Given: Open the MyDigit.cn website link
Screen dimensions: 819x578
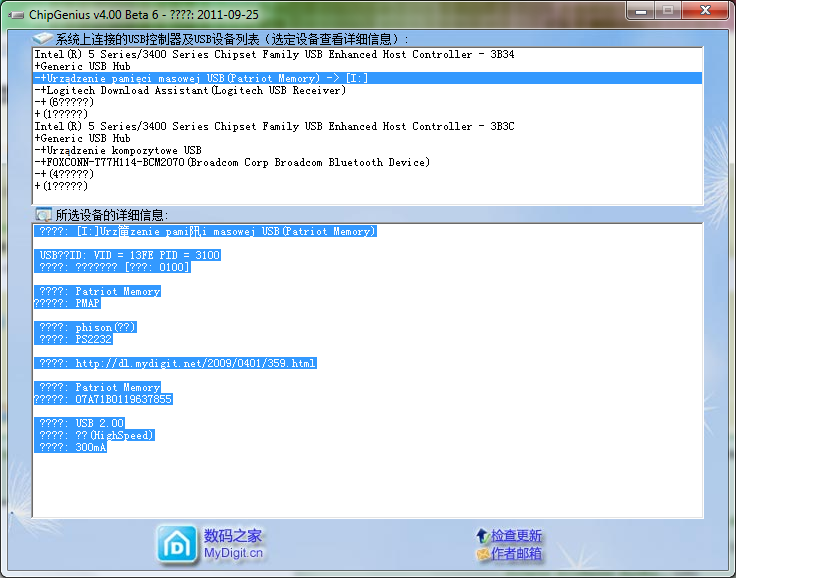Looking at the screenshot, I should click(233, 553).
